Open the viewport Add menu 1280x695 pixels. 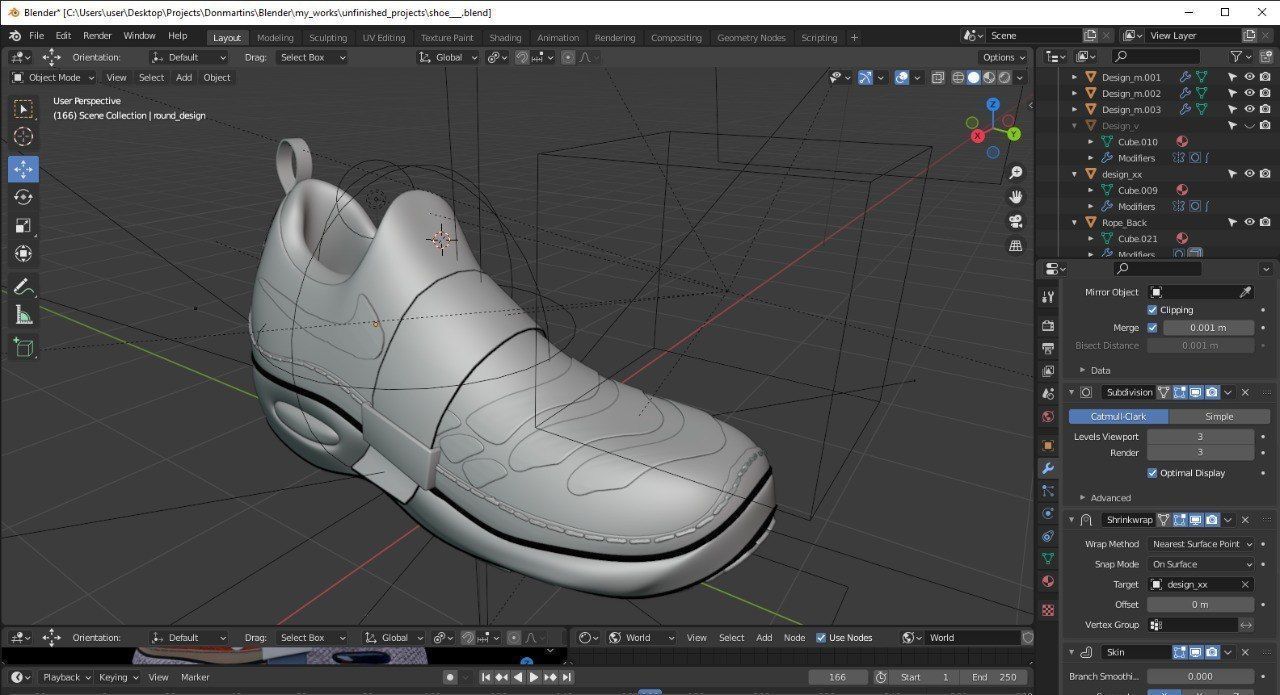point(184,77)
